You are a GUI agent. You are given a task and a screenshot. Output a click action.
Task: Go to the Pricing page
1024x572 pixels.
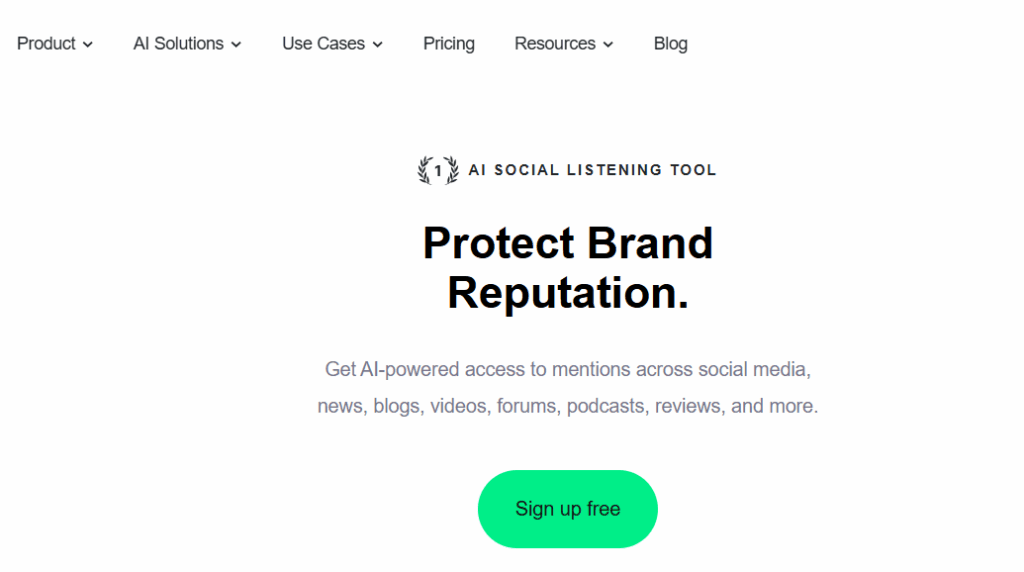tap(449, 44)
